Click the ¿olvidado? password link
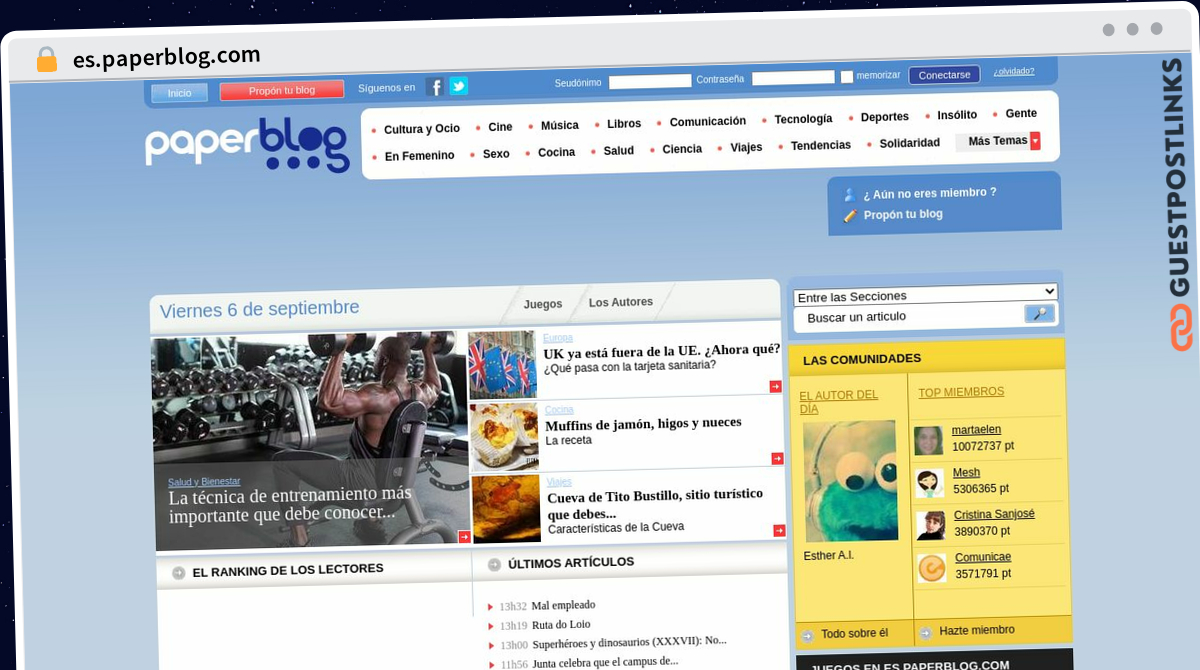The image size is (1200, 670). (1014, 71)
